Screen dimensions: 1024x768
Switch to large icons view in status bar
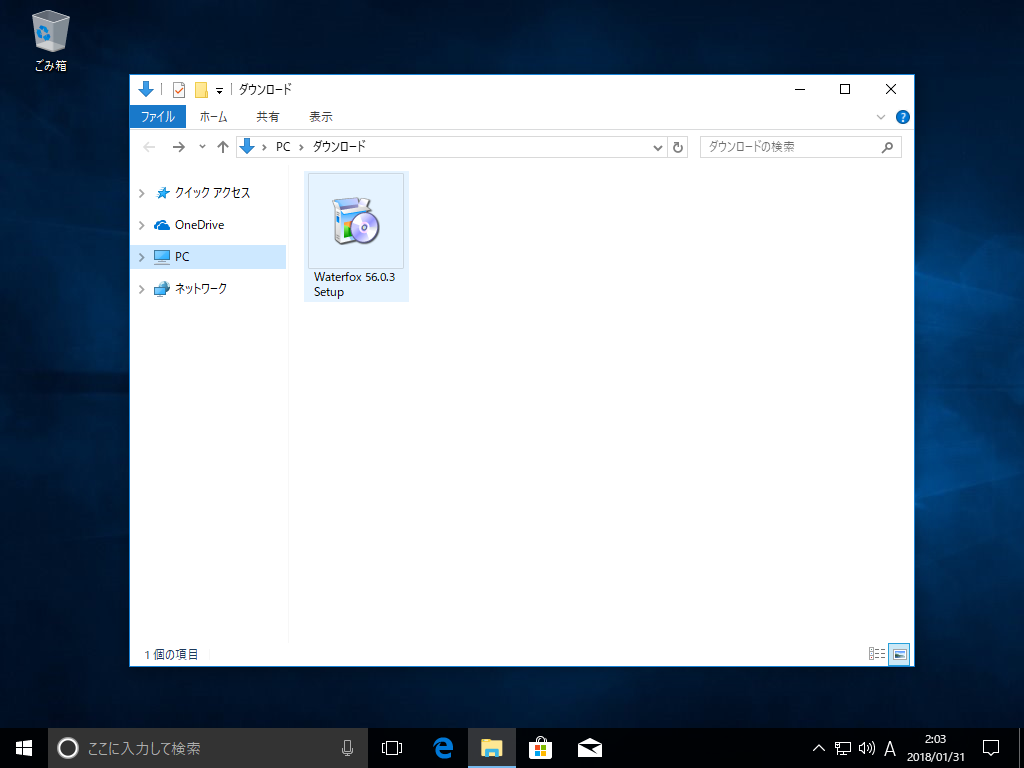tap(899, 654)
